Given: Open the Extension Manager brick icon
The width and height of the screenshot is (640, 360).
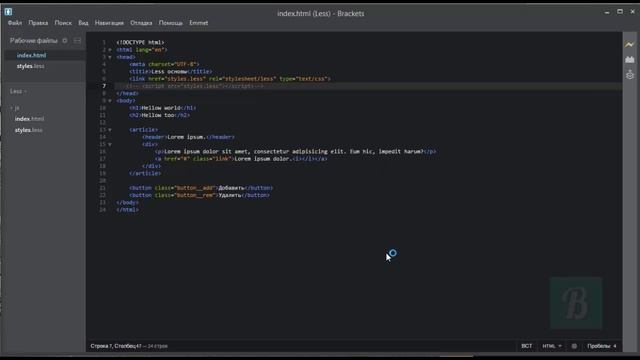Looking at the screenshot, I should tap(630, 60).
